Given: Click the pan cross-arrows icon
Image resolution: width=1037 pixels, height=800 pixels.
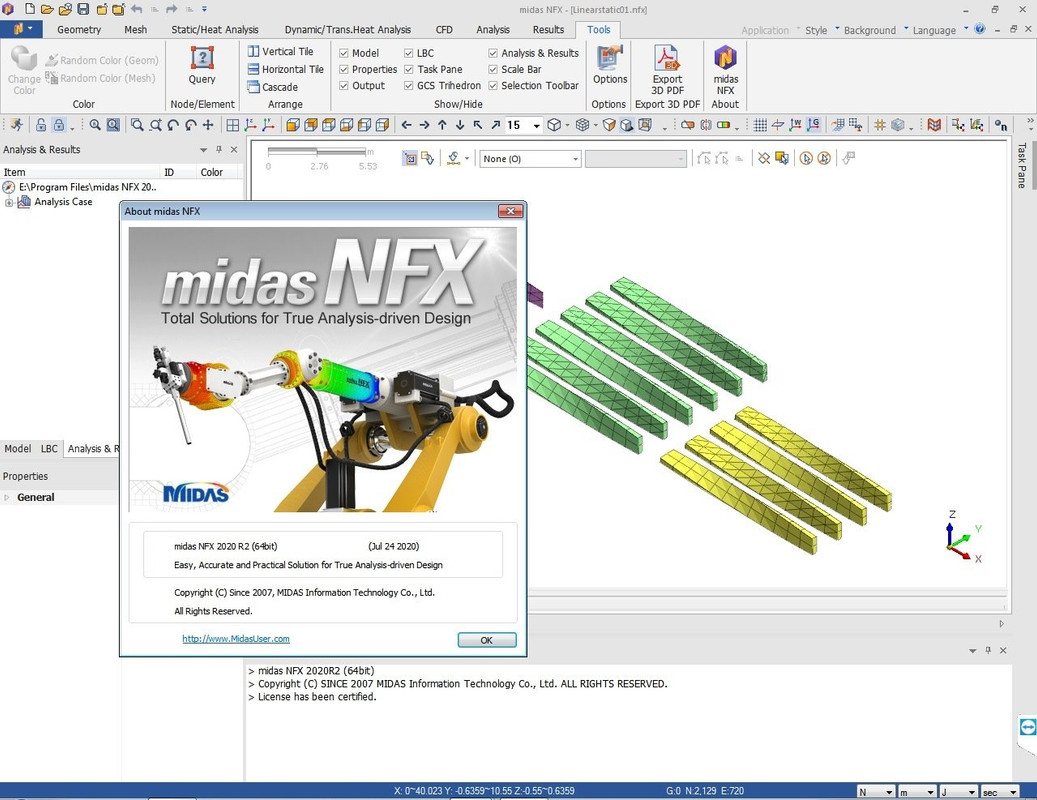Looking at the screenshot, I should (x=208, y=125).
